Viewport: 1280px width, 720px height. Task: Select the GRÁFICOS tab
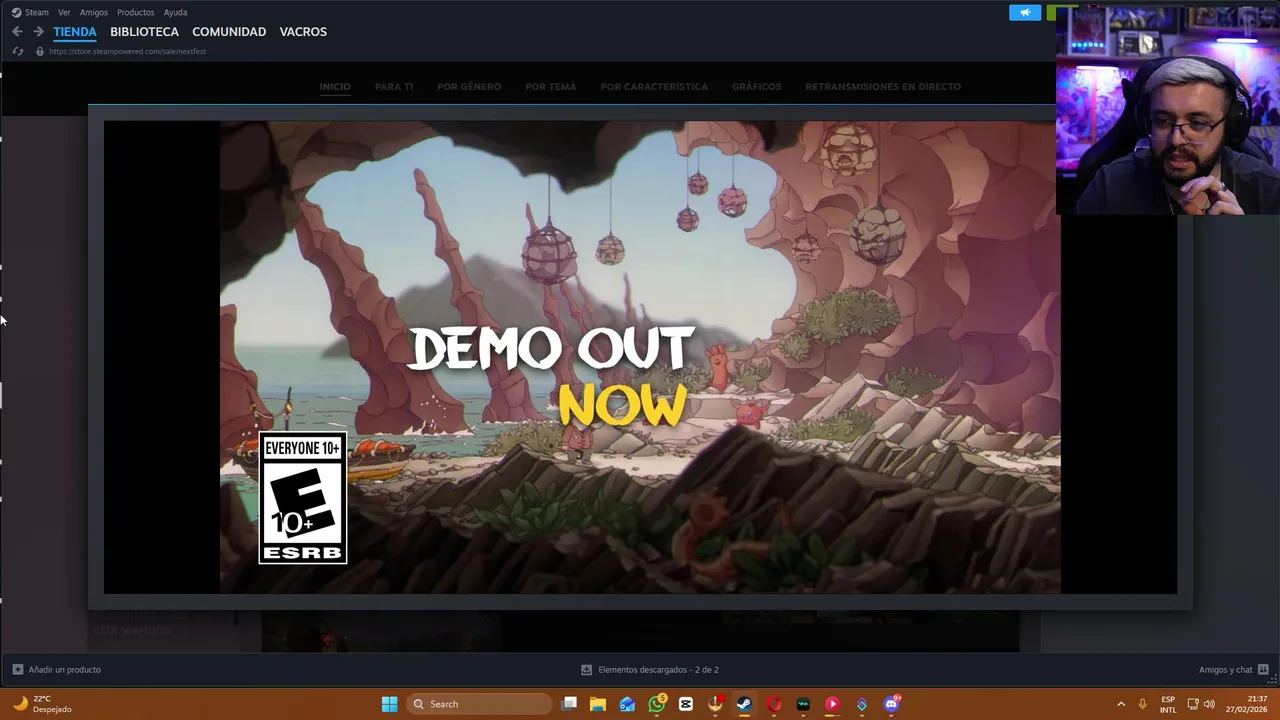pos(757,87)
